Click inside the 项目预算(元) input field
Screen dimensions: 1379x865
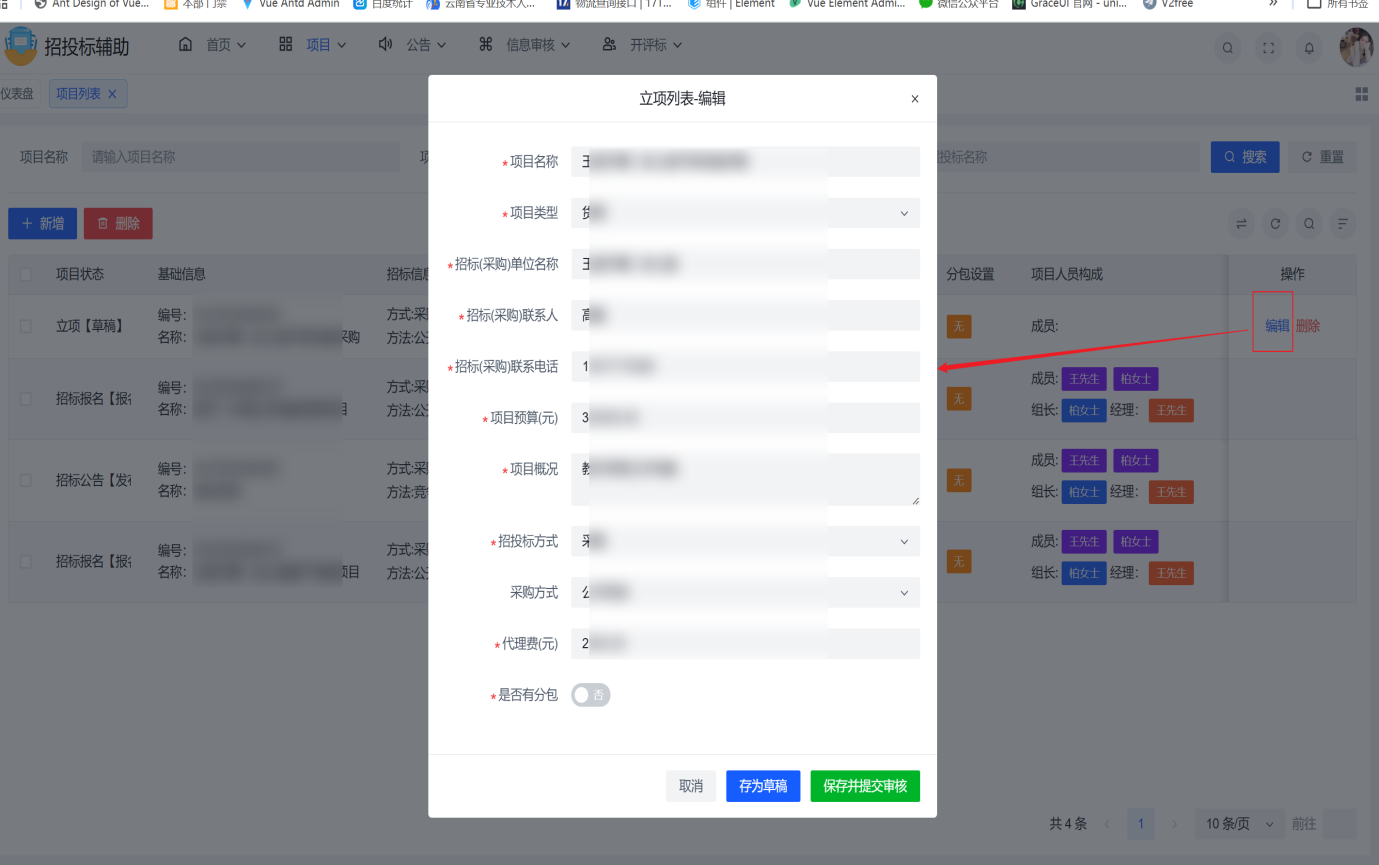tap(746, 417)
